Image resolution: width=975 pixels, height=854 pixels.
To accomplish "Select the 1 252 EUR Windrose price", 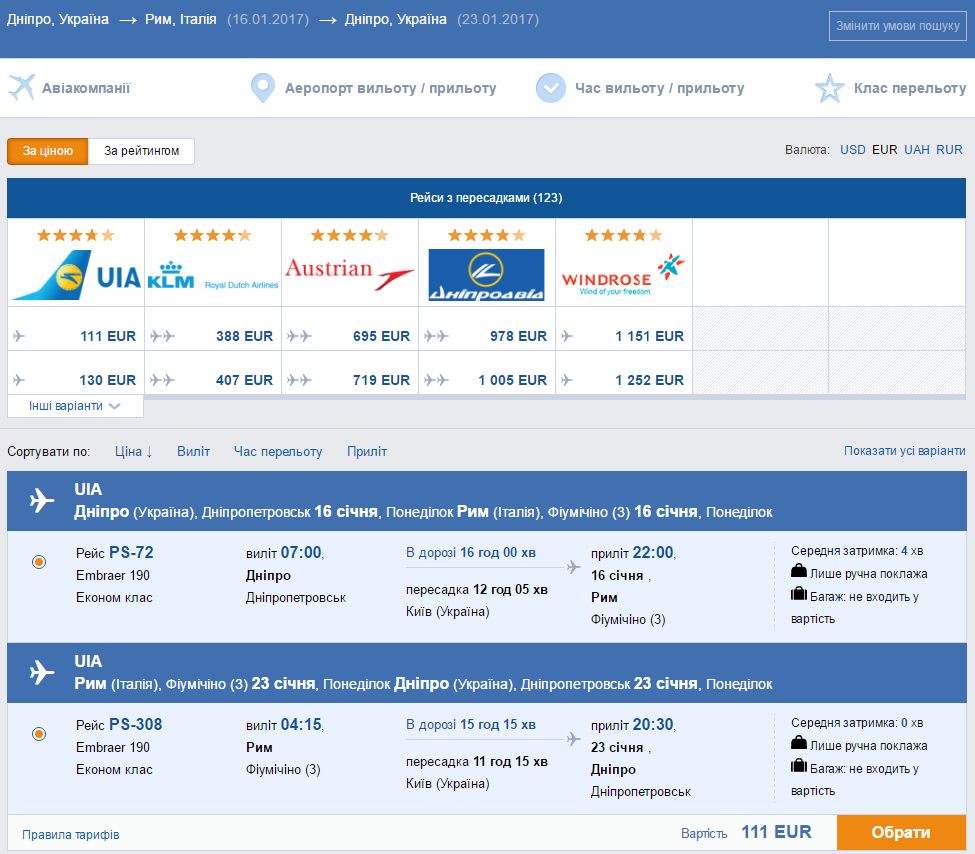I will 649,380.
